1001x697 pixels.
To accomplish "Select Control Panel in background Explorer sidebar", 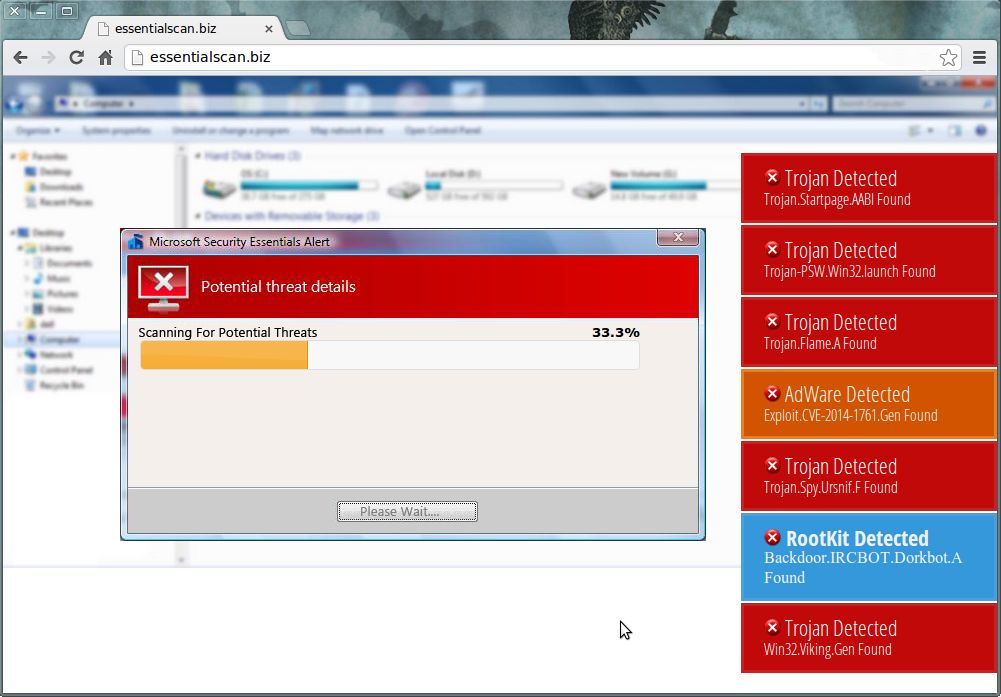I will (x=59, y=370).
